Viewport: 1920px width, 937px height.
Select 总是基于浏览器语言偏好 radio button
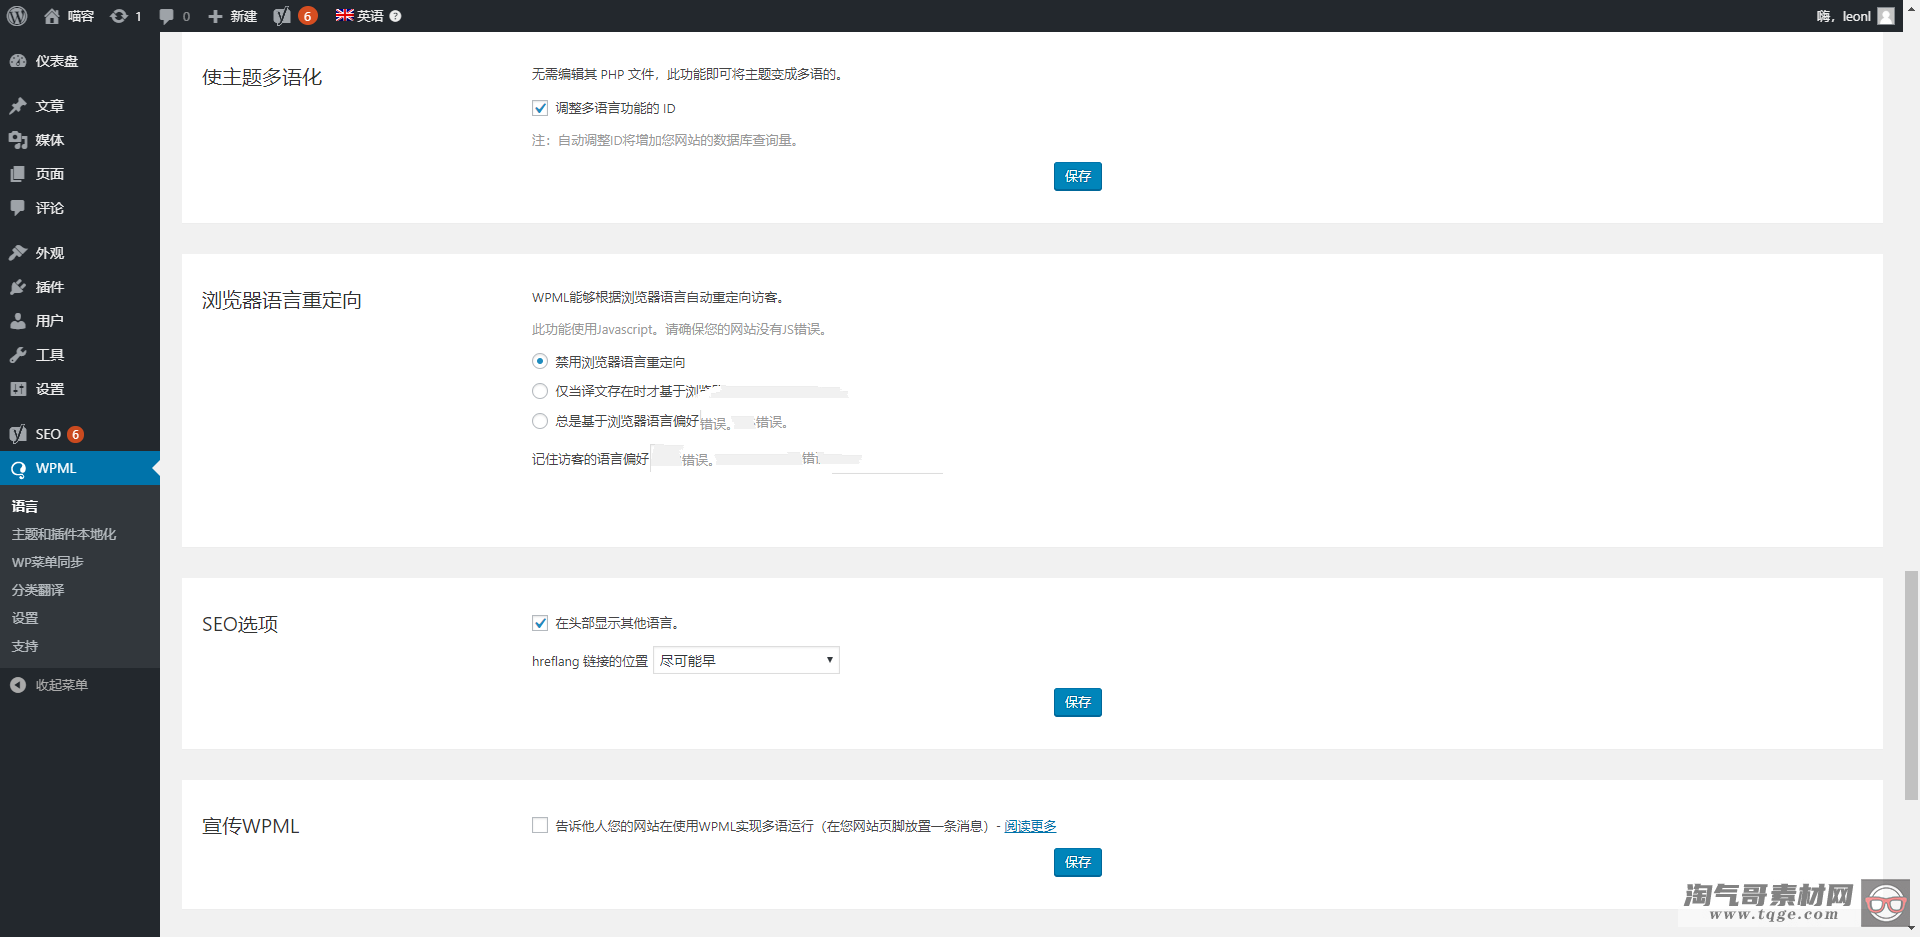[540, 421]
